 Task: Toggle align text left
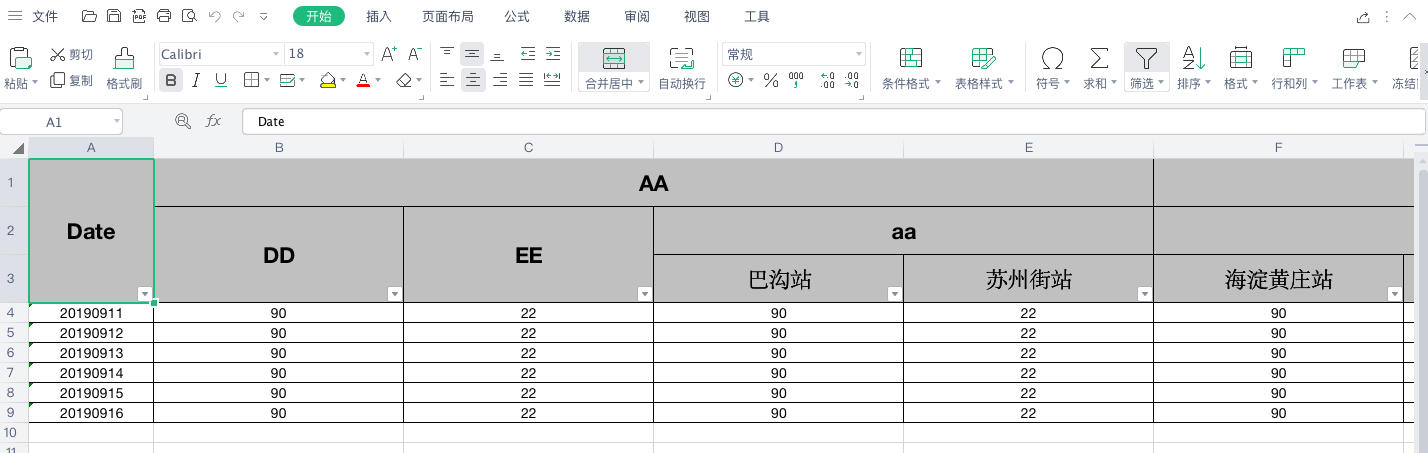point(447,80)
